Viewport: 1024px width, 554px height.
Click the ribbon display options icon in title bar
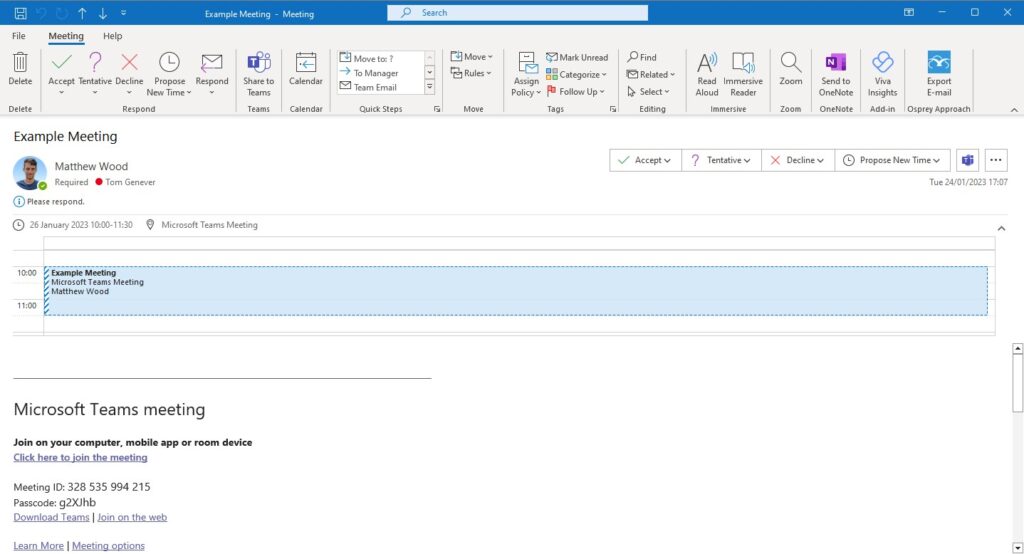[x=908, y=12]
